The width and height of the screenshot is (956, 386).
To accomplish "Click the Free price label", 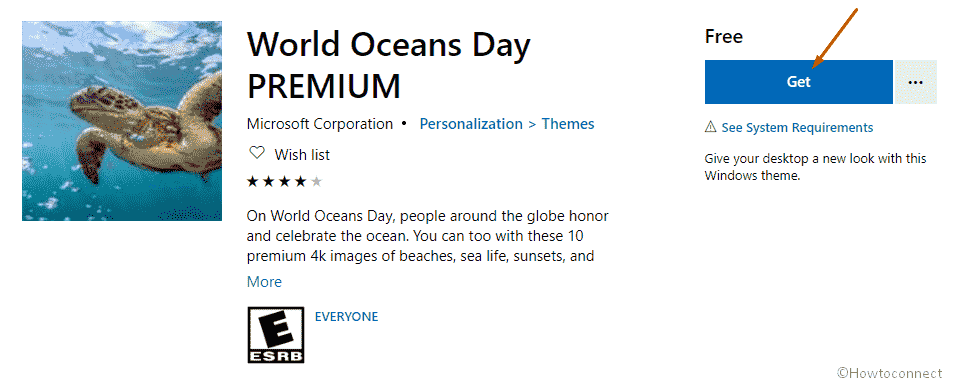I will coord(724,37).
